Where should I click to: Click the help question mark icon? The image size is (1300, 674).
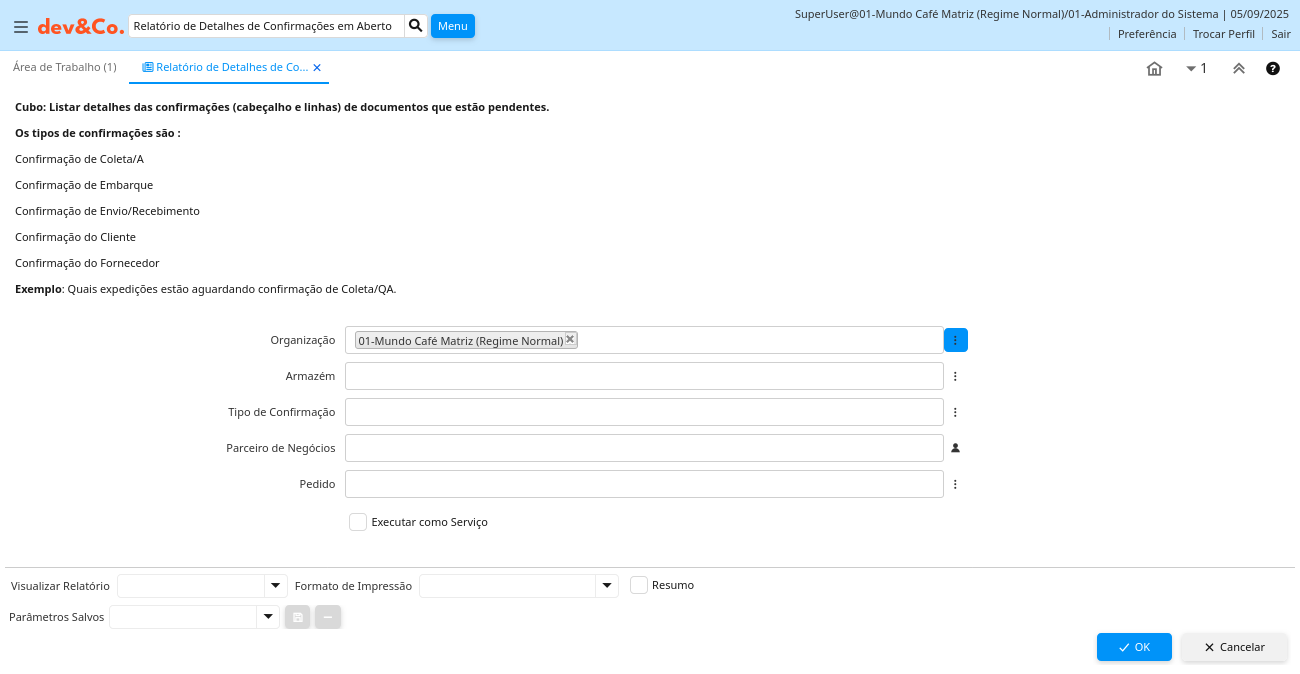point(1272,69)
